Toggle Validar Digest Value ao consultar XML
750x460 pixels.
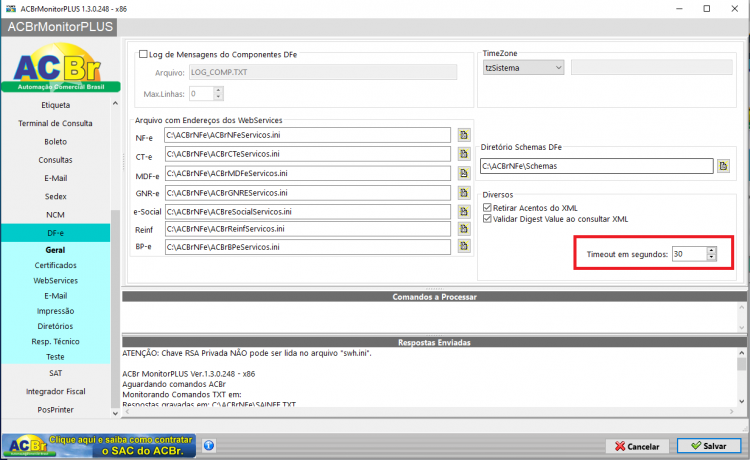point(487,219)
